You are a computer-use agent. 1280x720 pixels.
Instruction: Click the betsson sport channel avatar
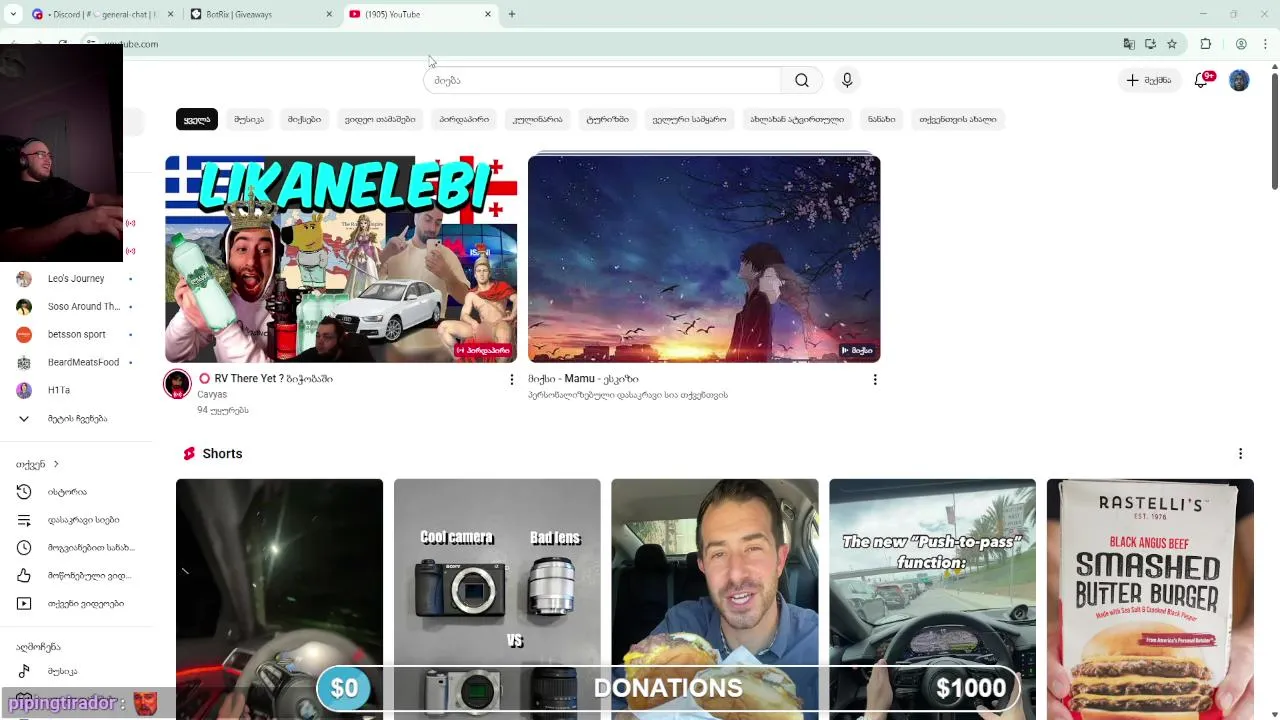(24, 334)
